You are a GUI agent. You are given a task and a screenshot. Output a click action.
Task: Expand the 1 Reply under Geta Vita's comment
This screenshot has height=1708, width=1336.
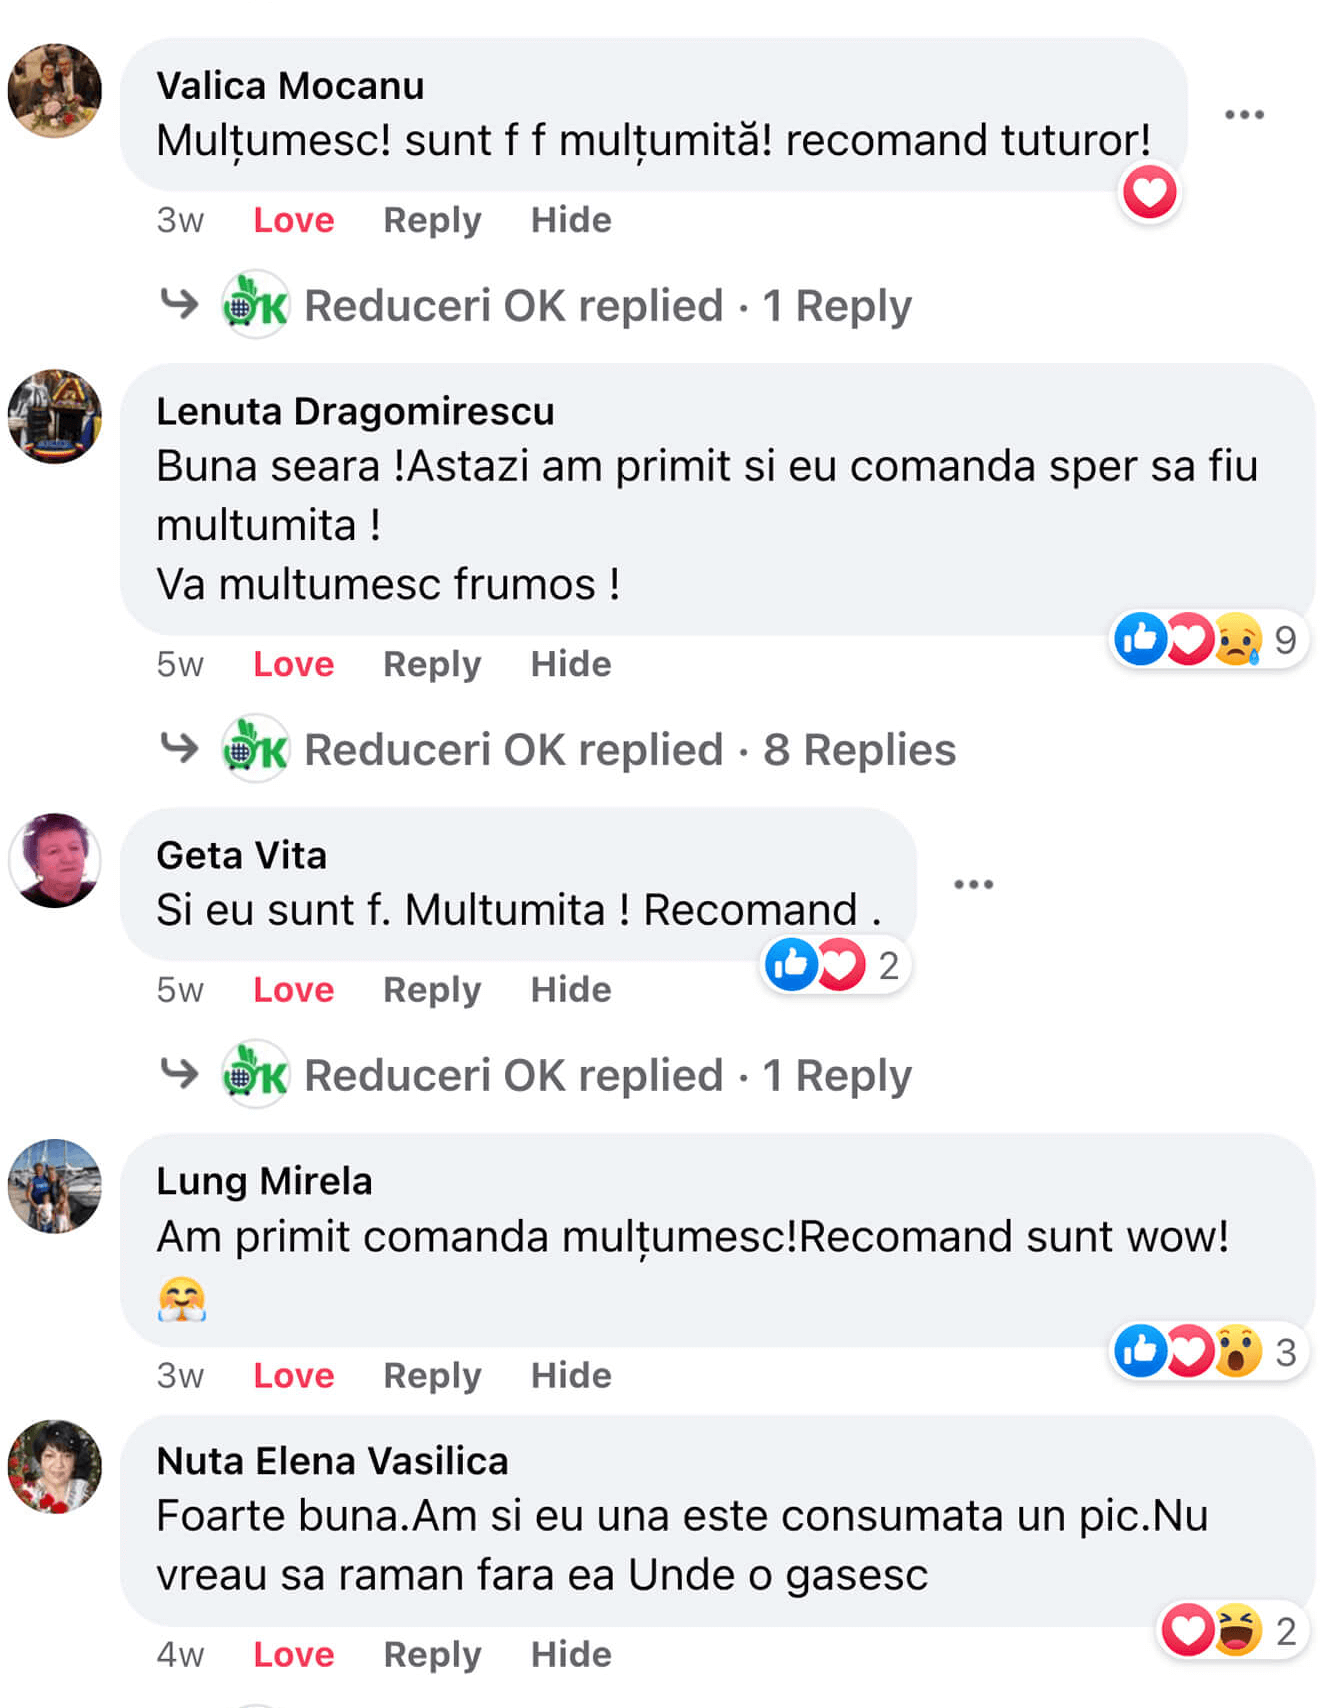607,1076
